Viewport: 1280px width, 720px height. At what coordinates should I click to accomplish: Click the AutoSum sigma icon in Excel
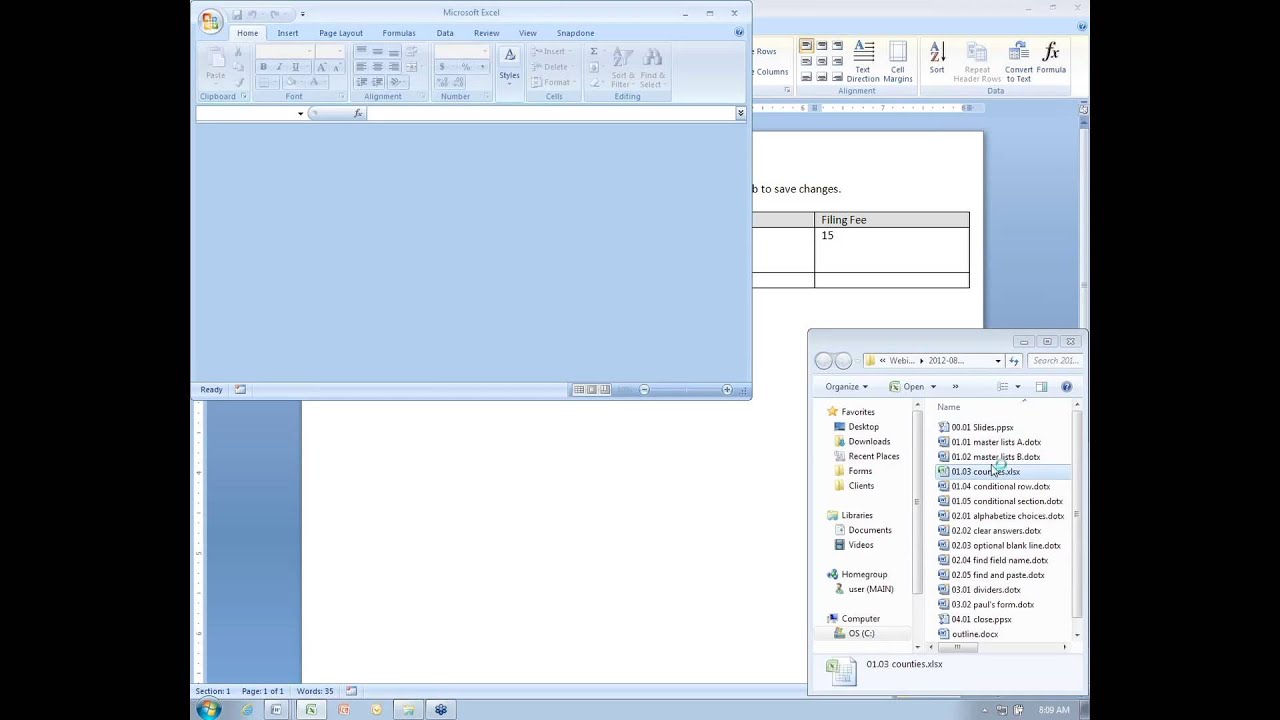[x=594, y=51]
